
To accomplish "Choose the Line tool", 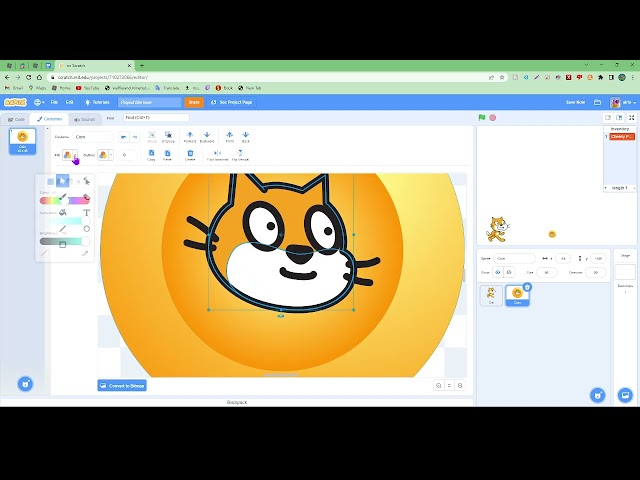I will click(x=62, y=229).
